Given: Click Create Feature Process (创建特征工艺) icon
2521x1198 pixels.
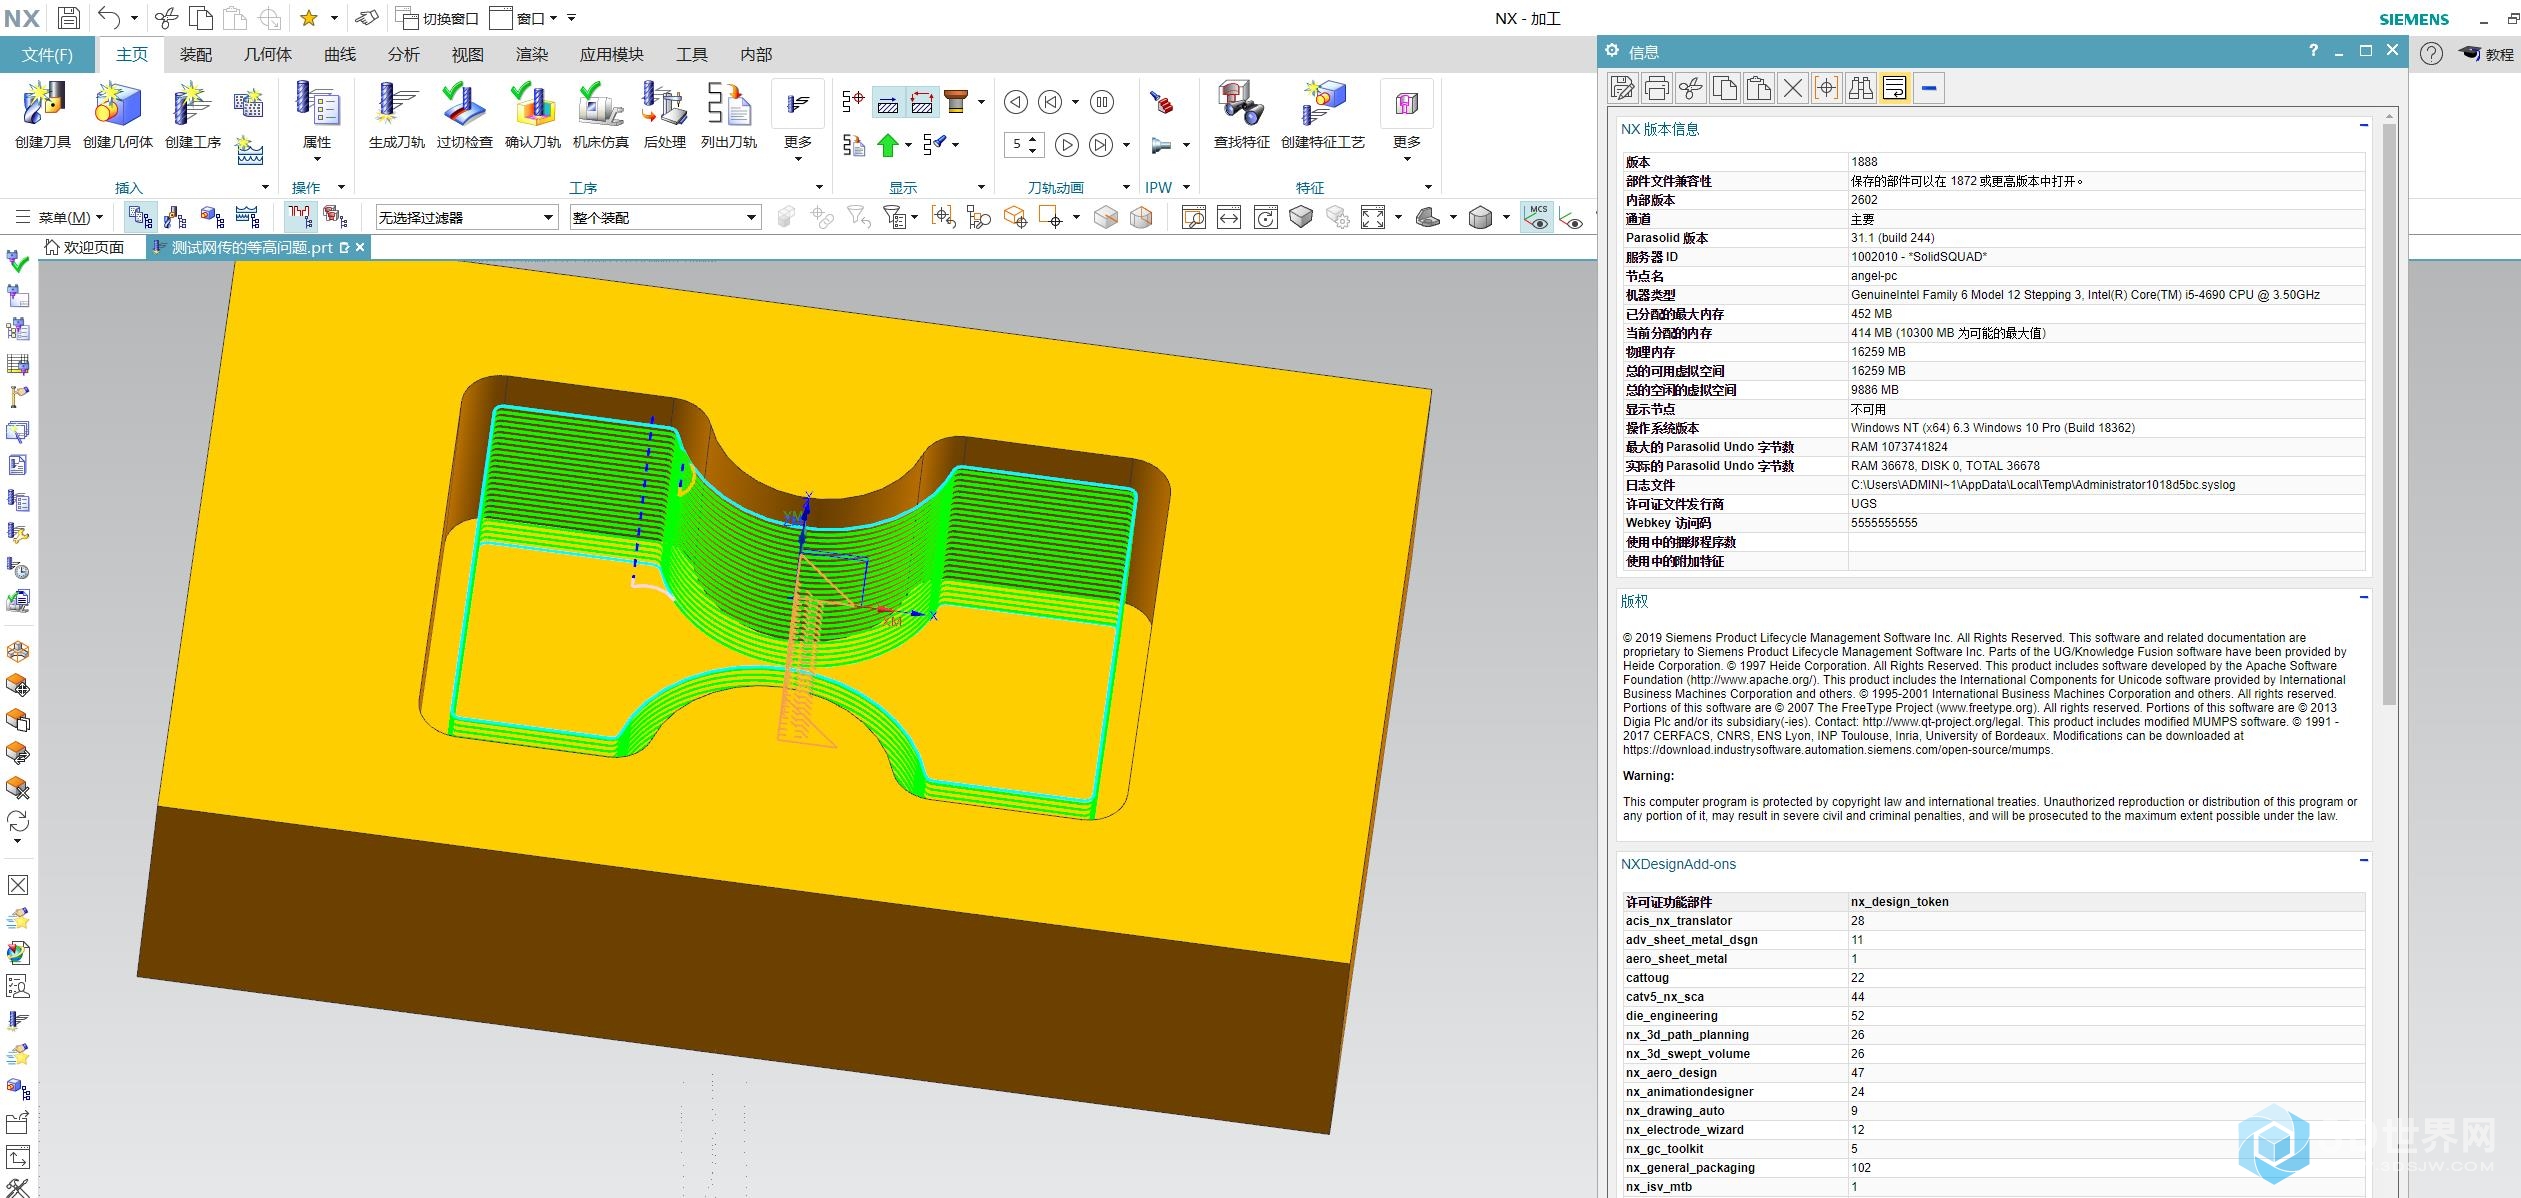Looking at the screenshot, I should tap(1323, 104).
